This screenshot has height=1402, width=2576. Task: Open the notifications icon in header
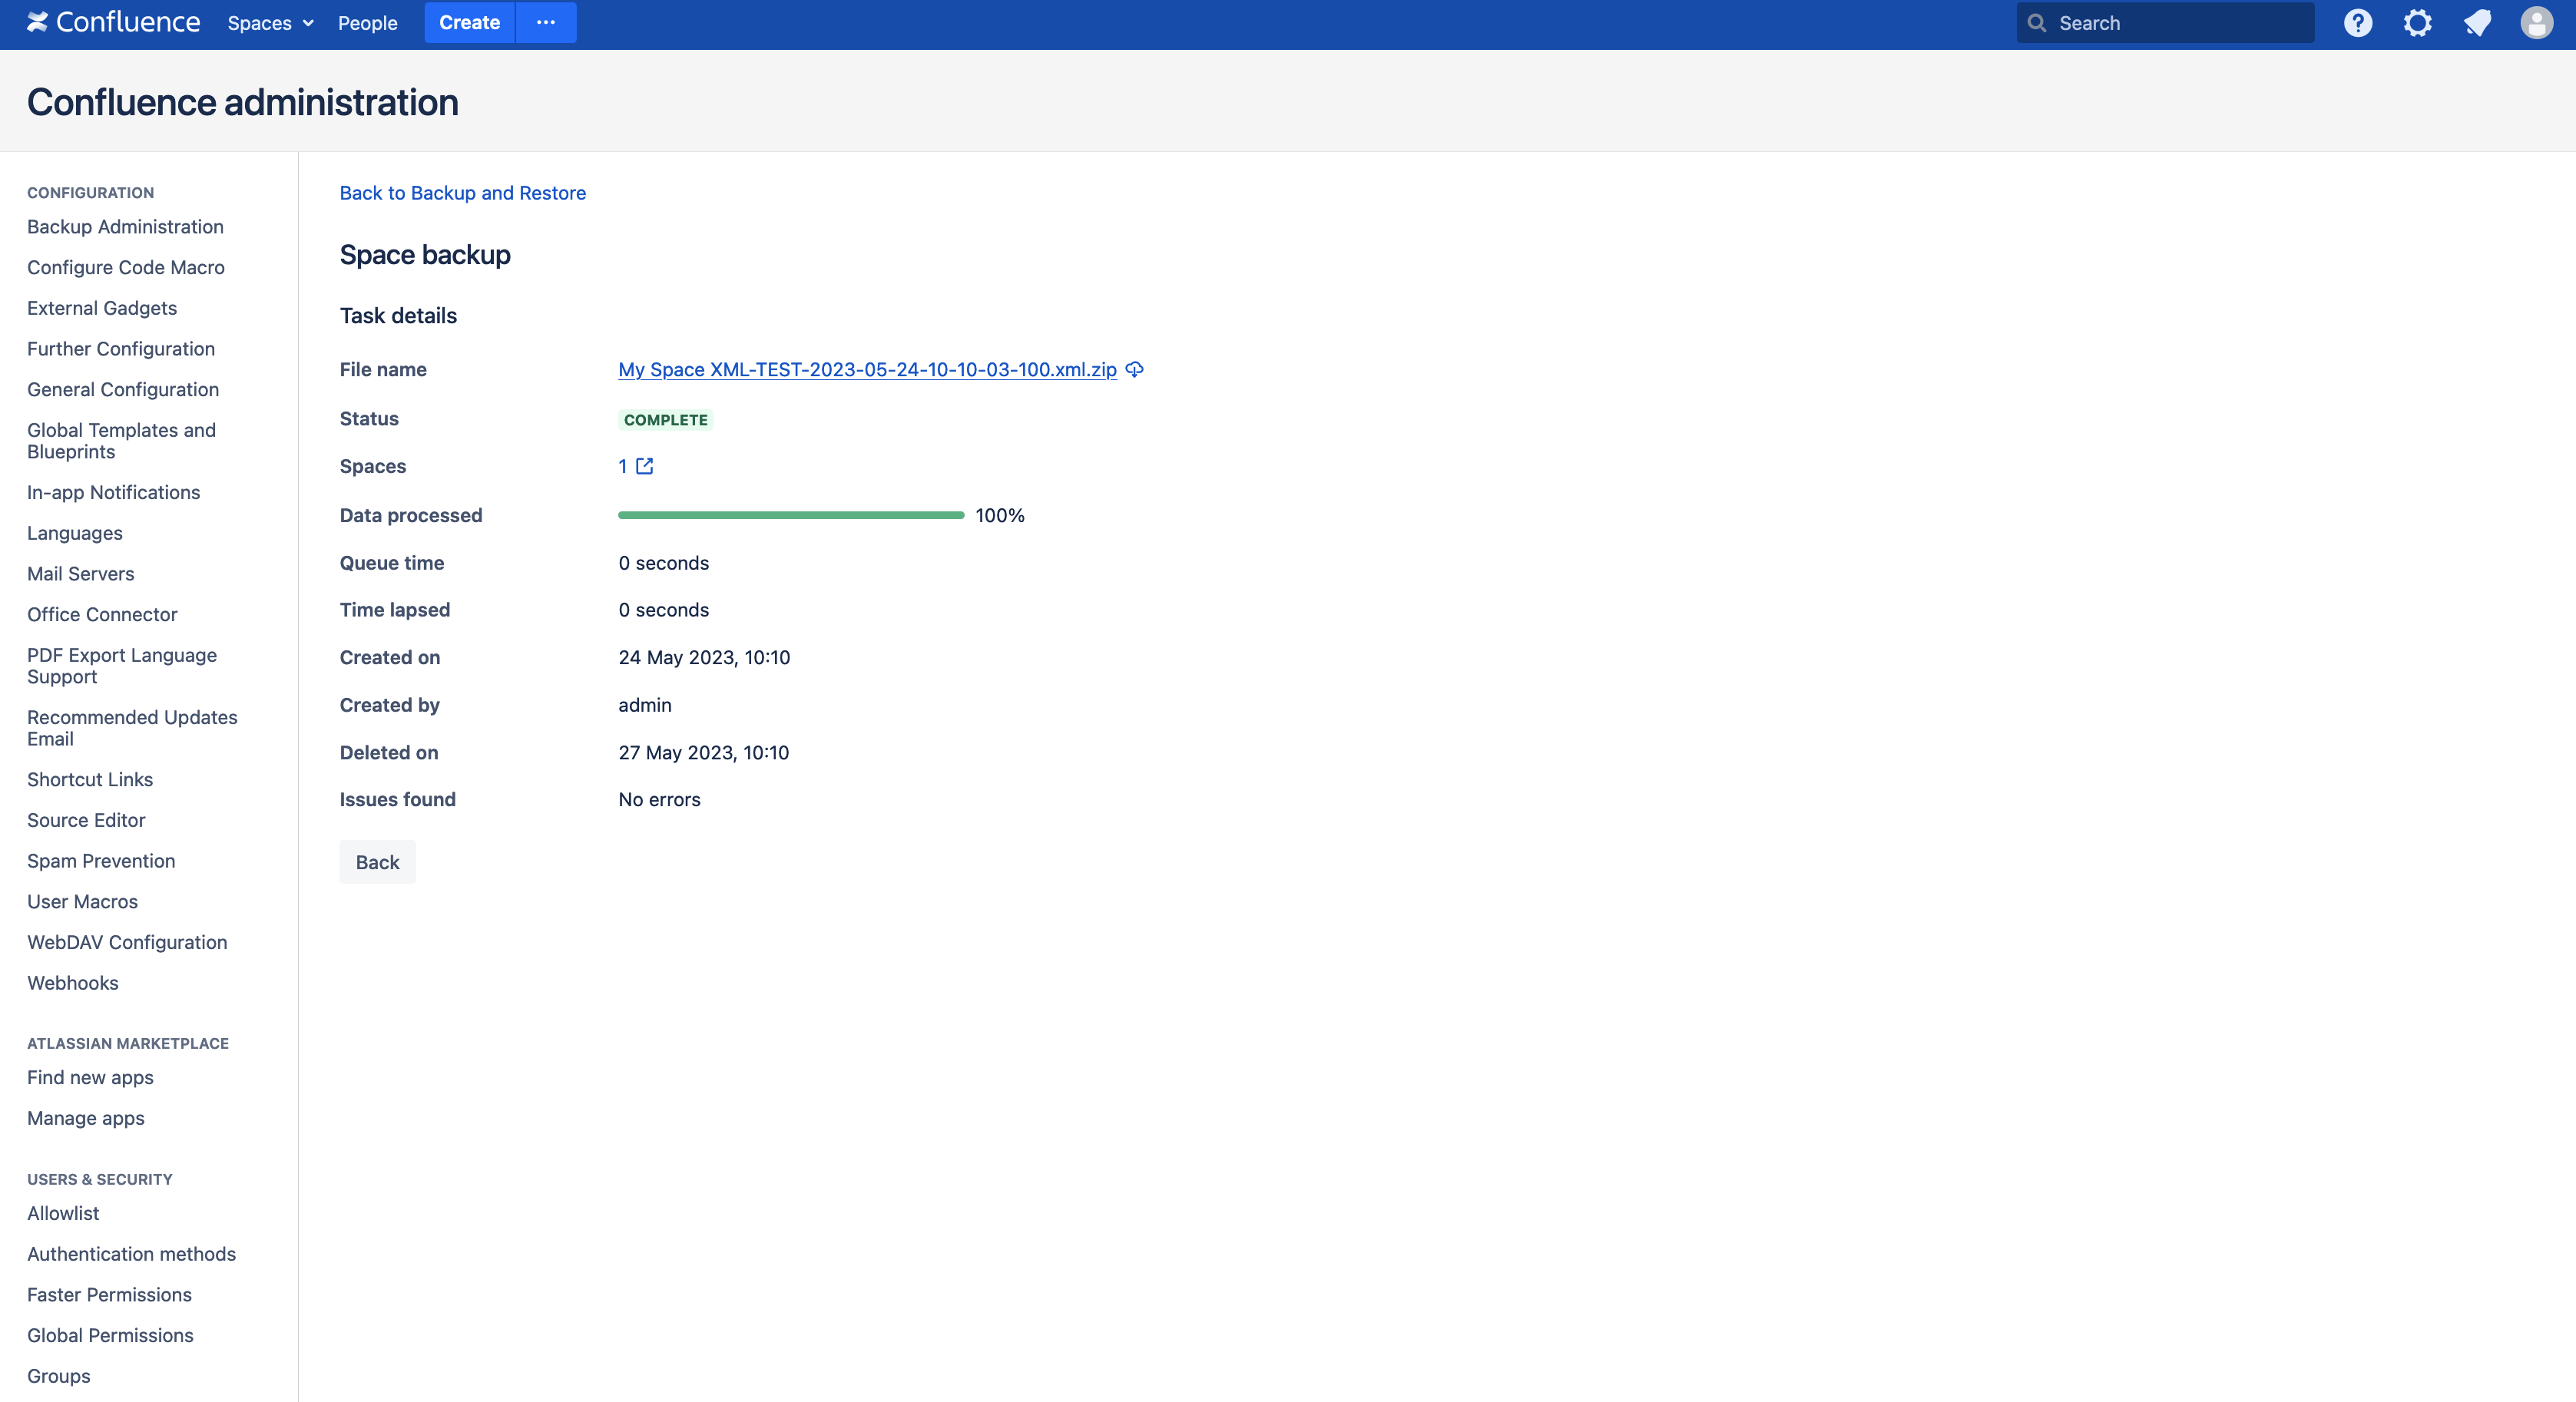2477,23
